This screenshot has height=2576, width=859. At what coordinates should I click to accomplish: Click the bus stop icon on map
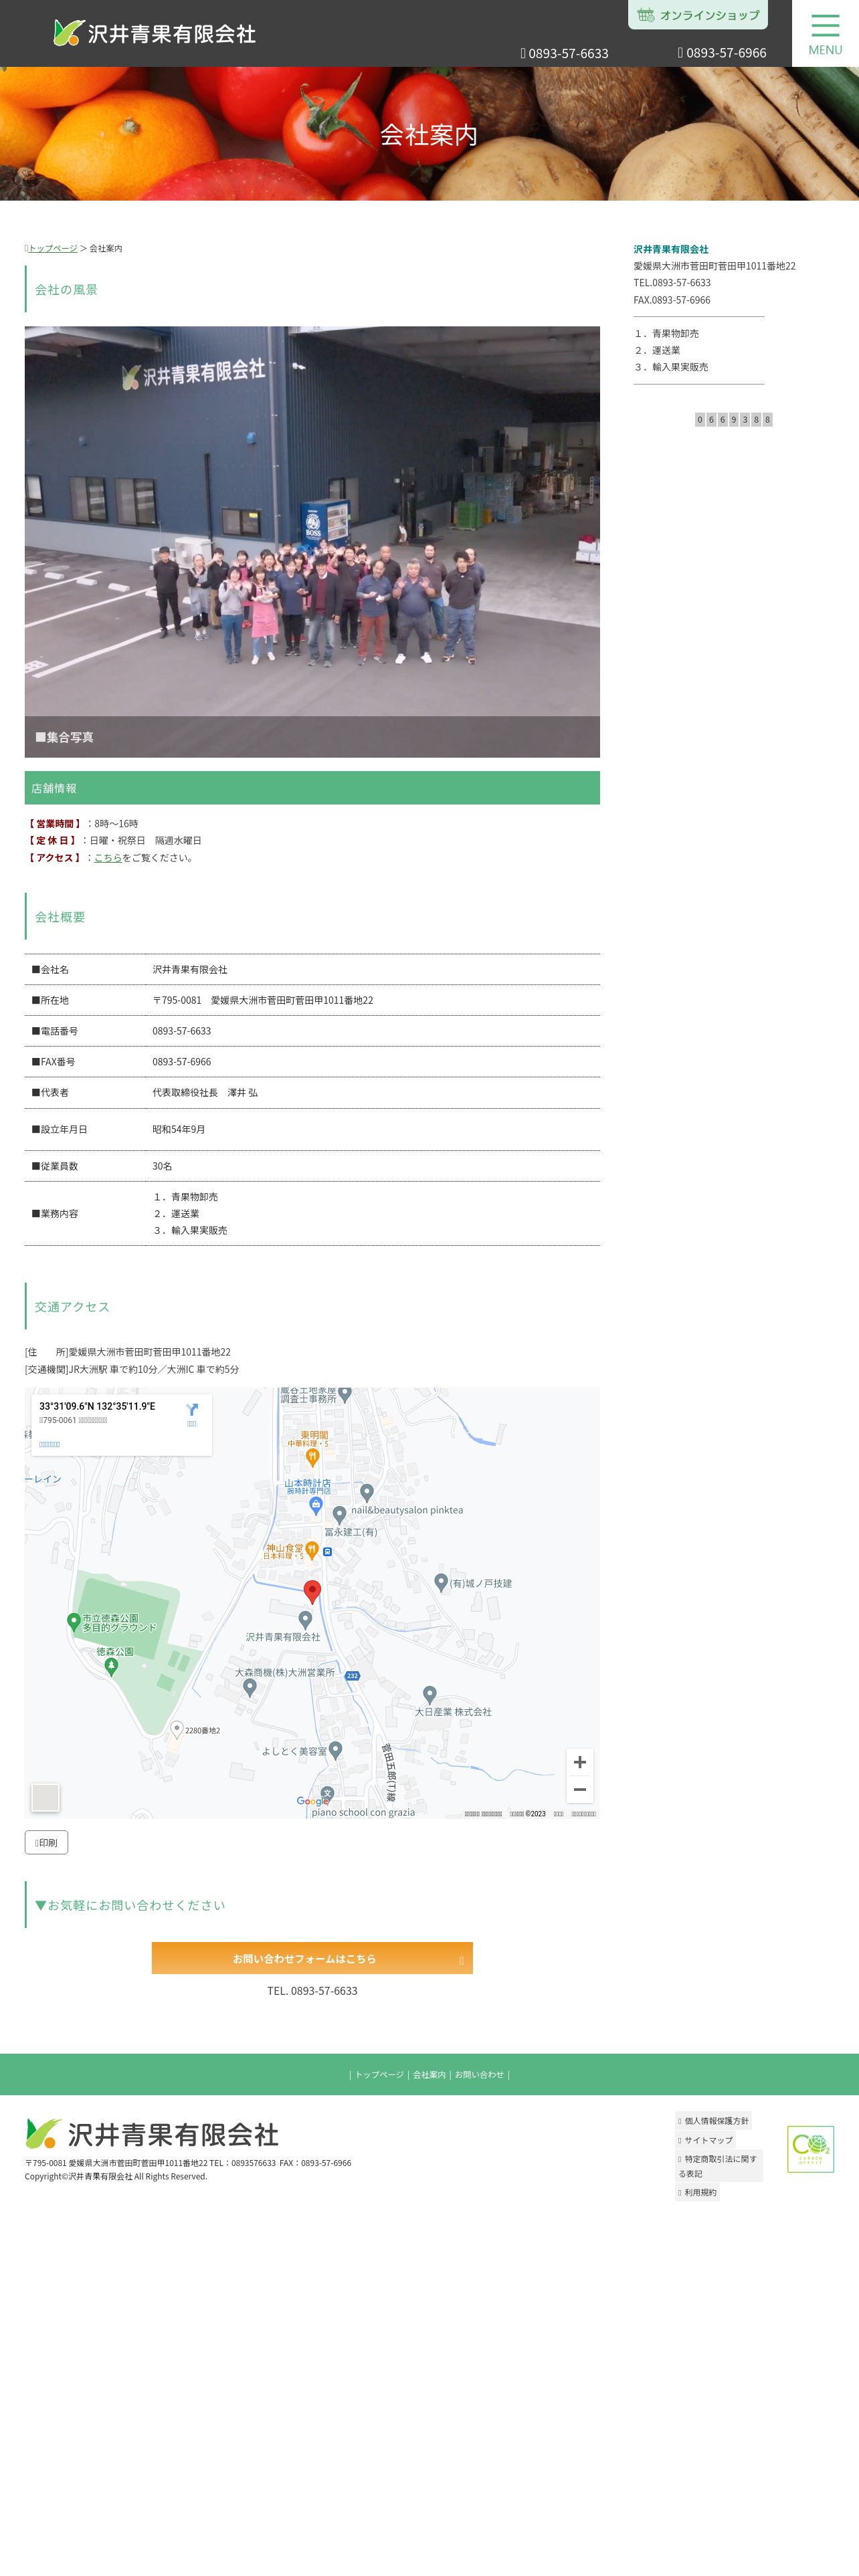click(327, 1552)
